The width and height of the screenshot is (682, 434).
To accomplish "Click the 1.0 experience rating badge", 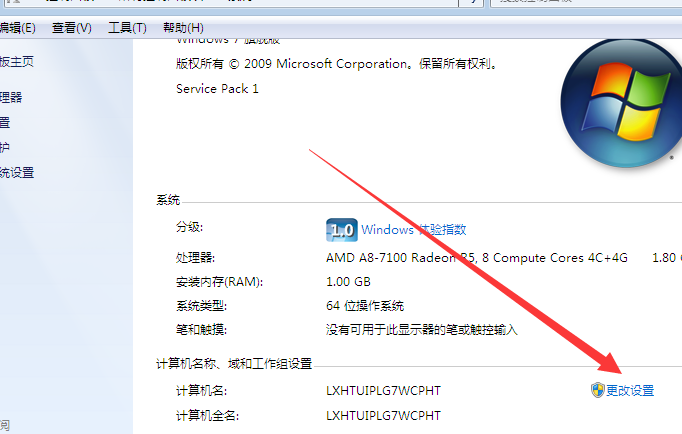I will tap(342, 230).
